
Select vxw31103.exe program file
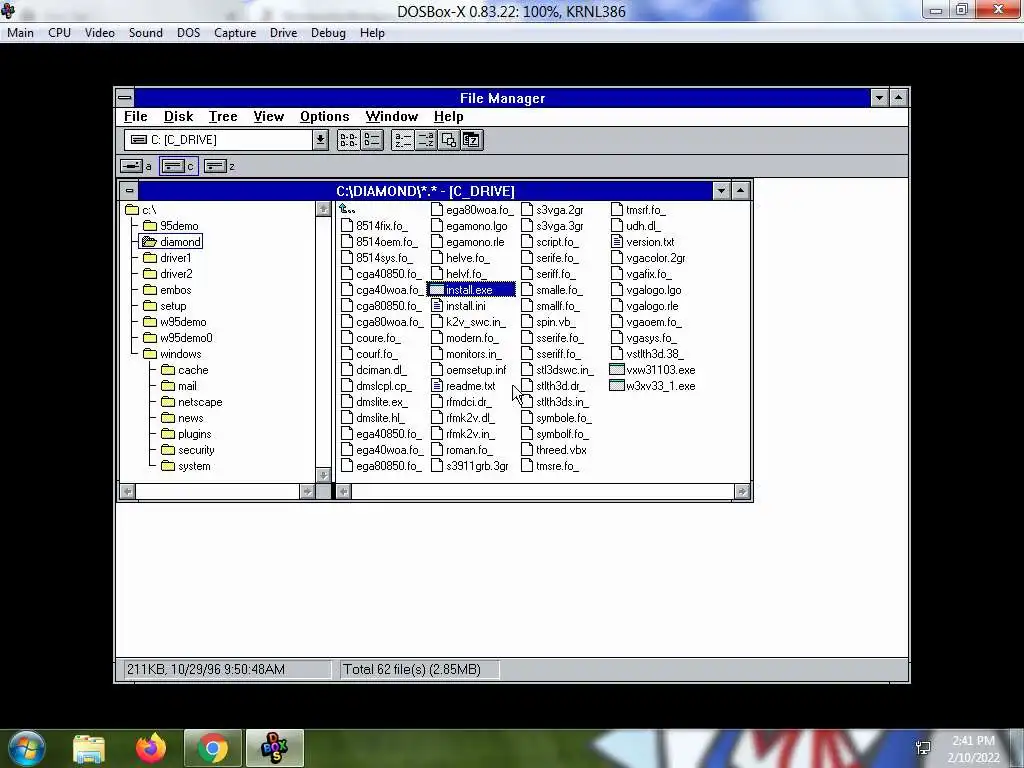coord(652,370)
